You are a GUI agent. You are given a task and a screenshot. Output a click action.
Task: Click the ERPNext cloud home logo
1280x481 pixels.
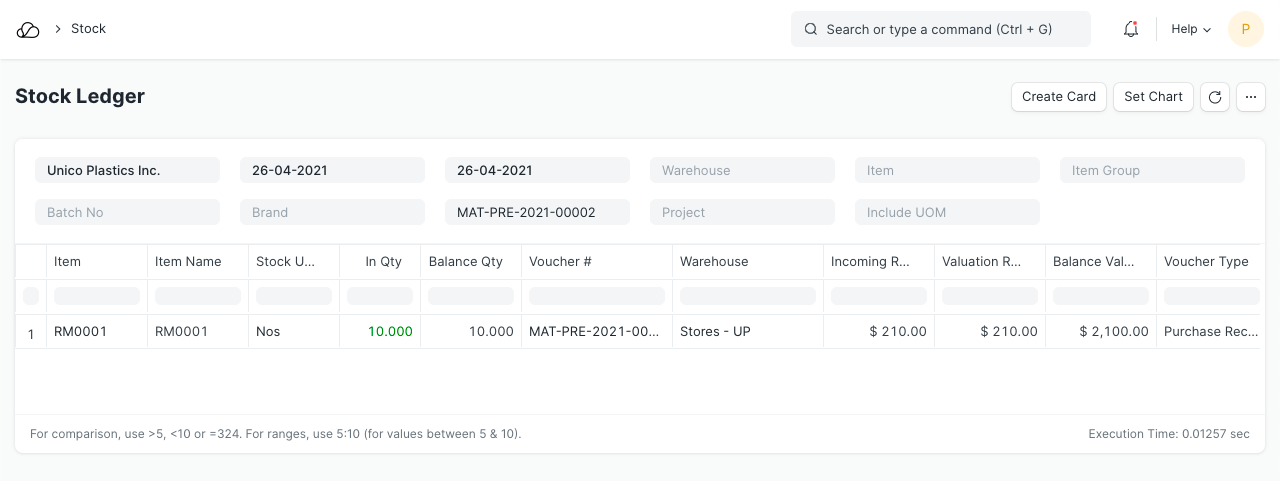28,30
